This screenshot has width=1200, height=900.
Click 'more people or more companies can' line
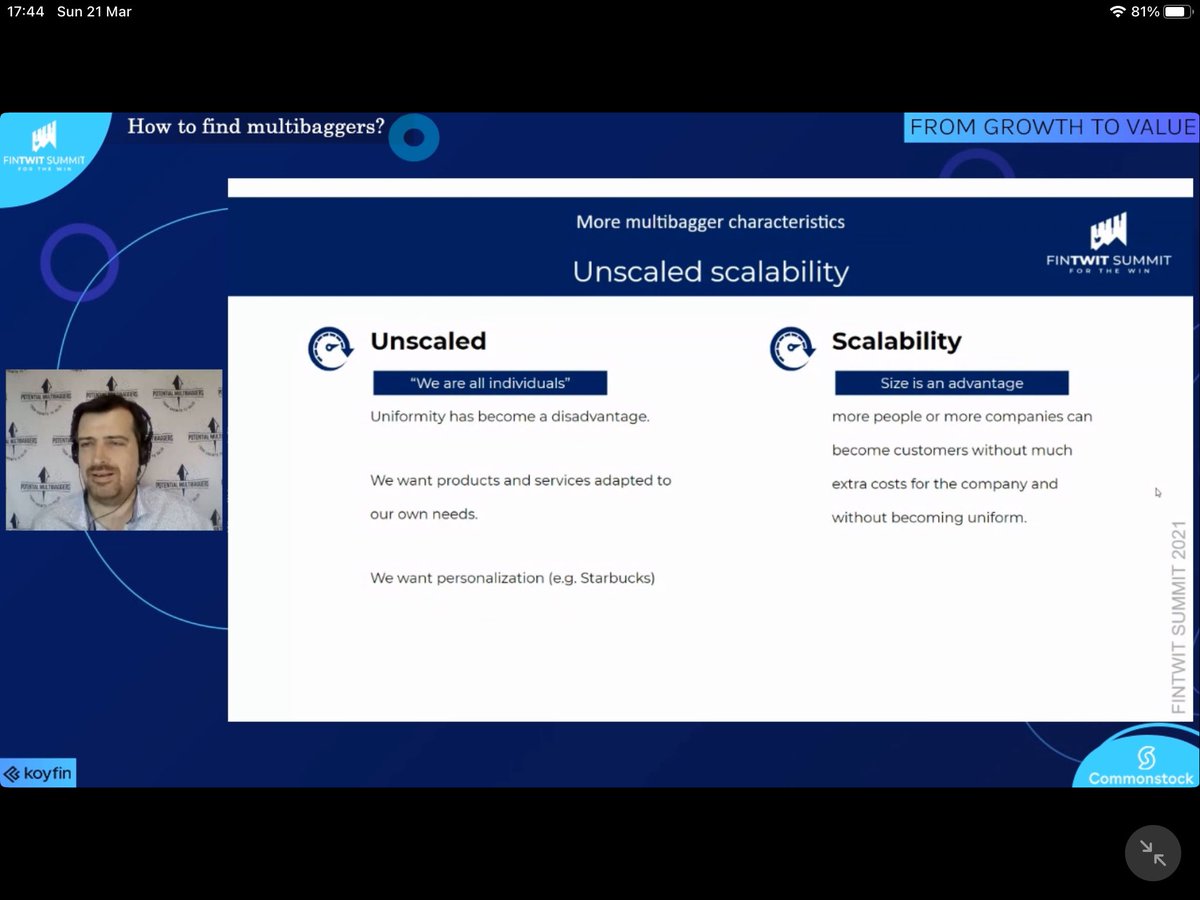[x=962, y=416]
